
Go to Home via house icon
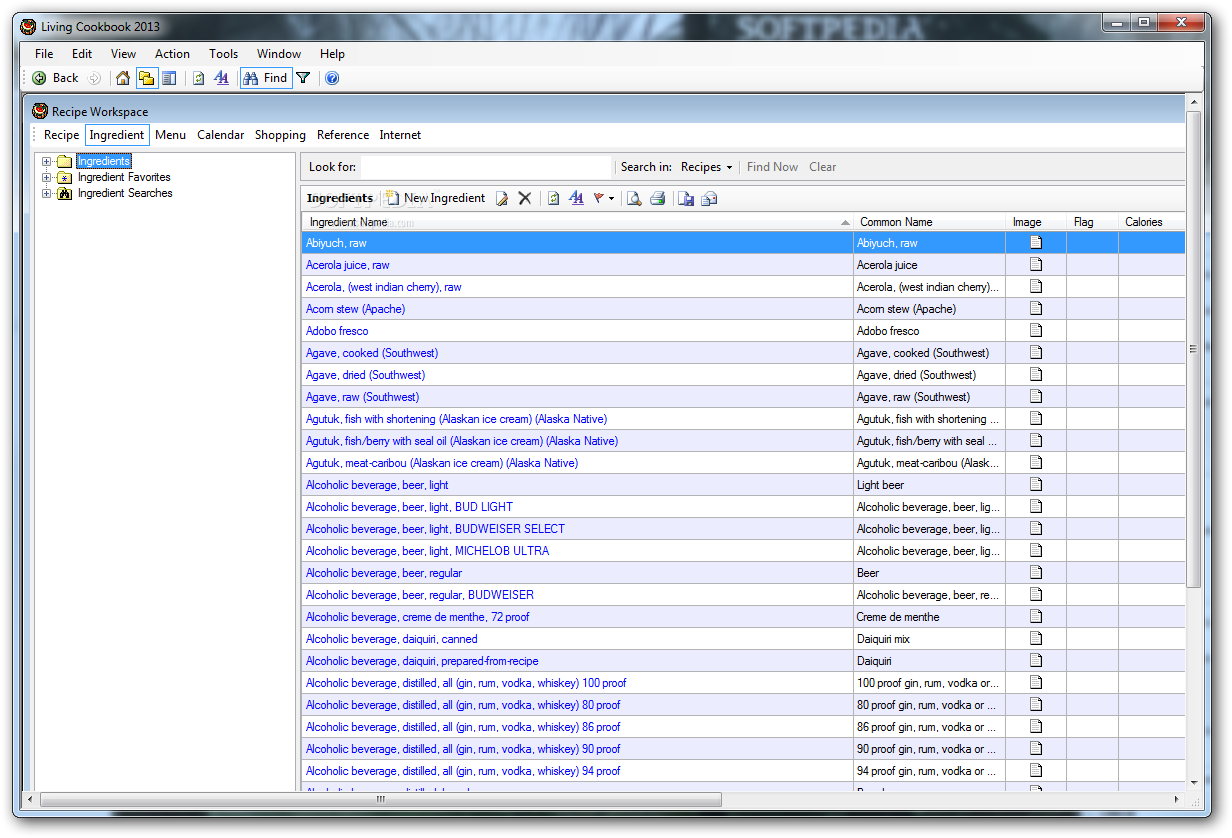(x=123, y=78)
